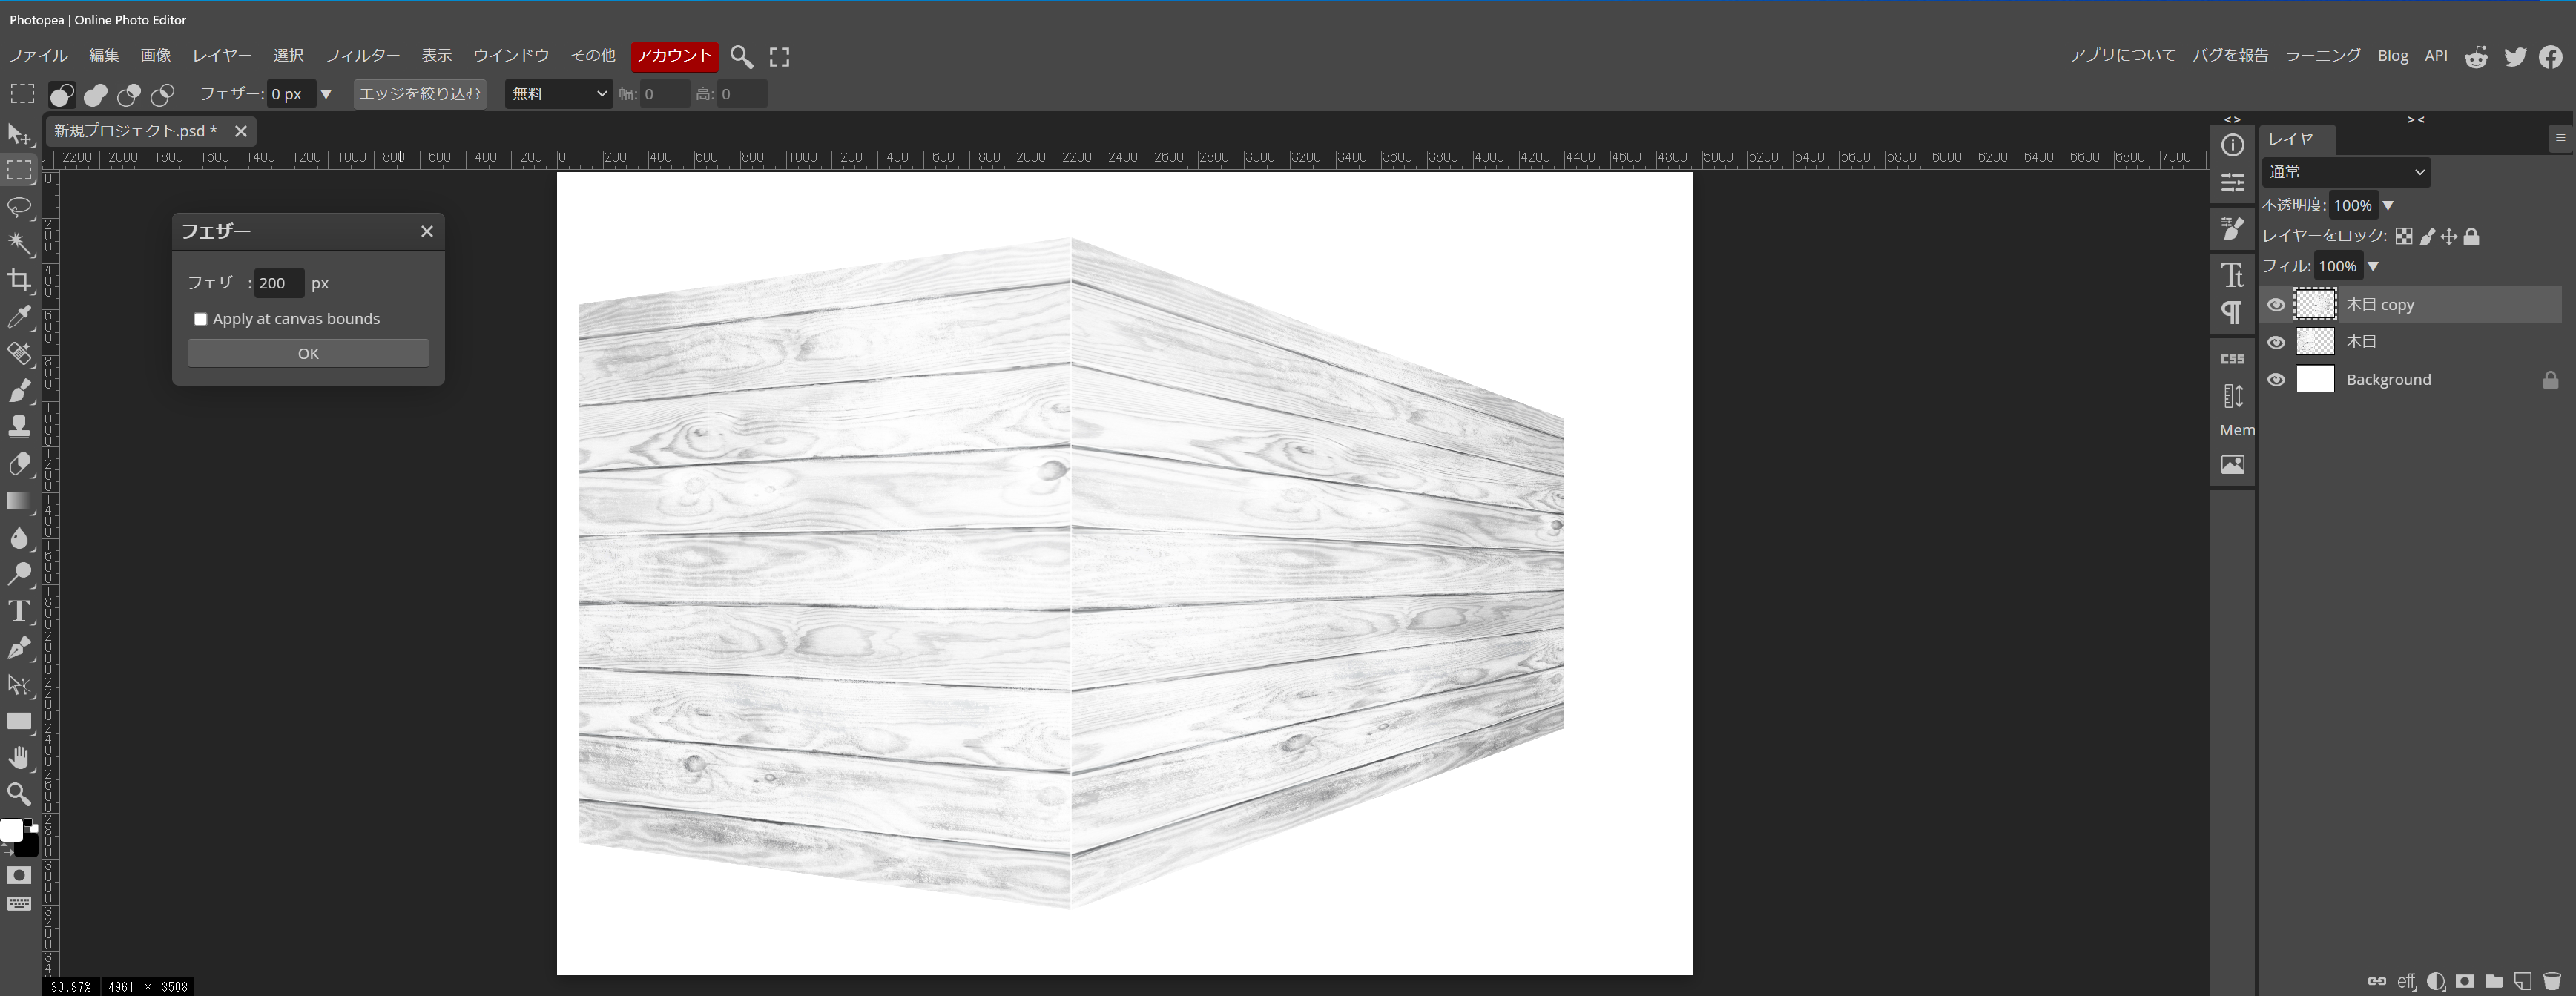
Task: Select the Eyedropper tool
Action: pos(19,317)
